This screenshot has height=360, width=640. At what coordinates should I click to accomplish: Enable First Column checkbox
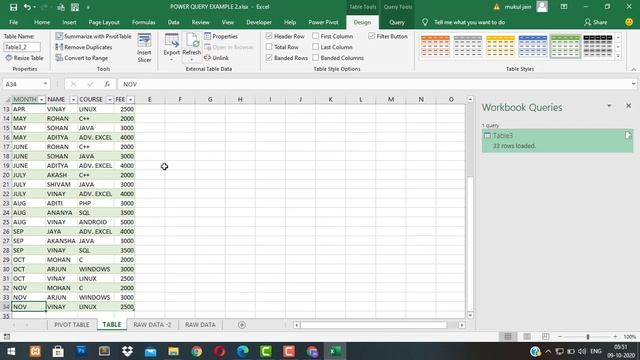[316, 36]
